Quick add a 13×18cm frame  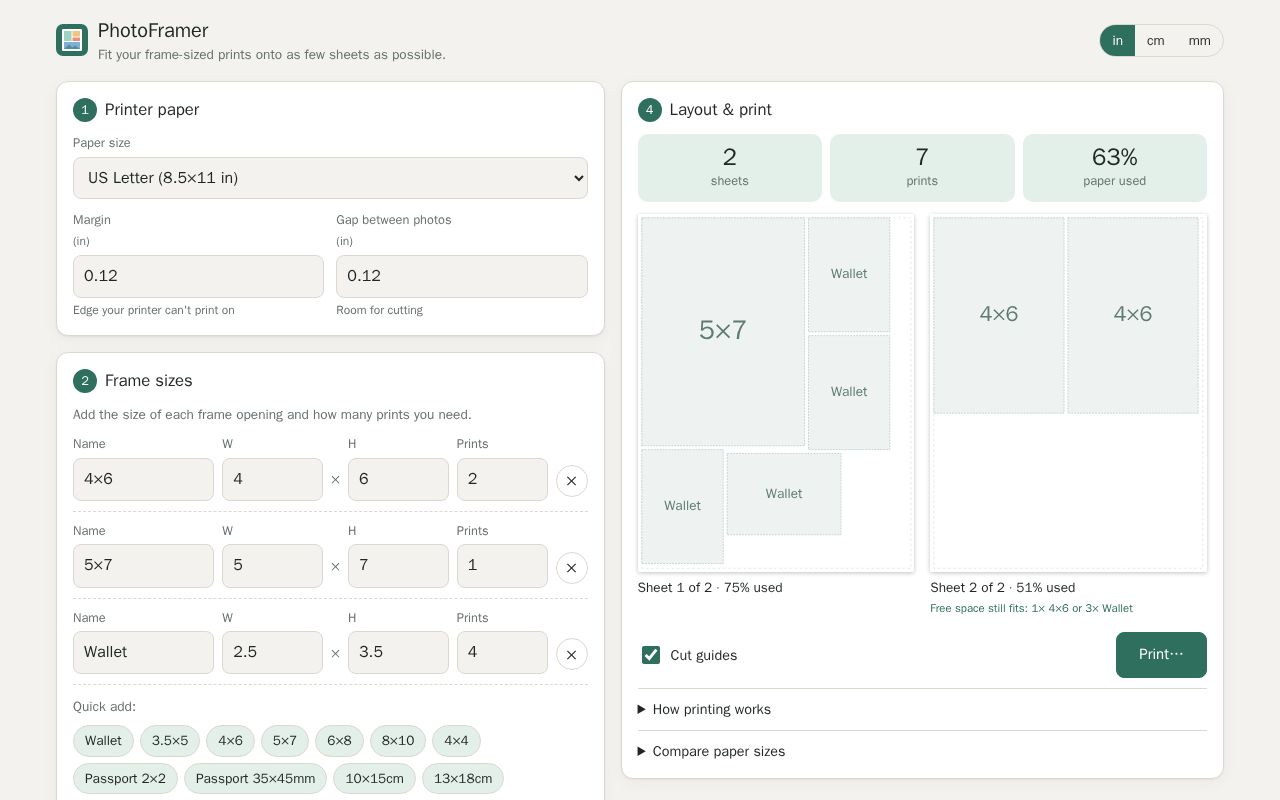point(463,779)
